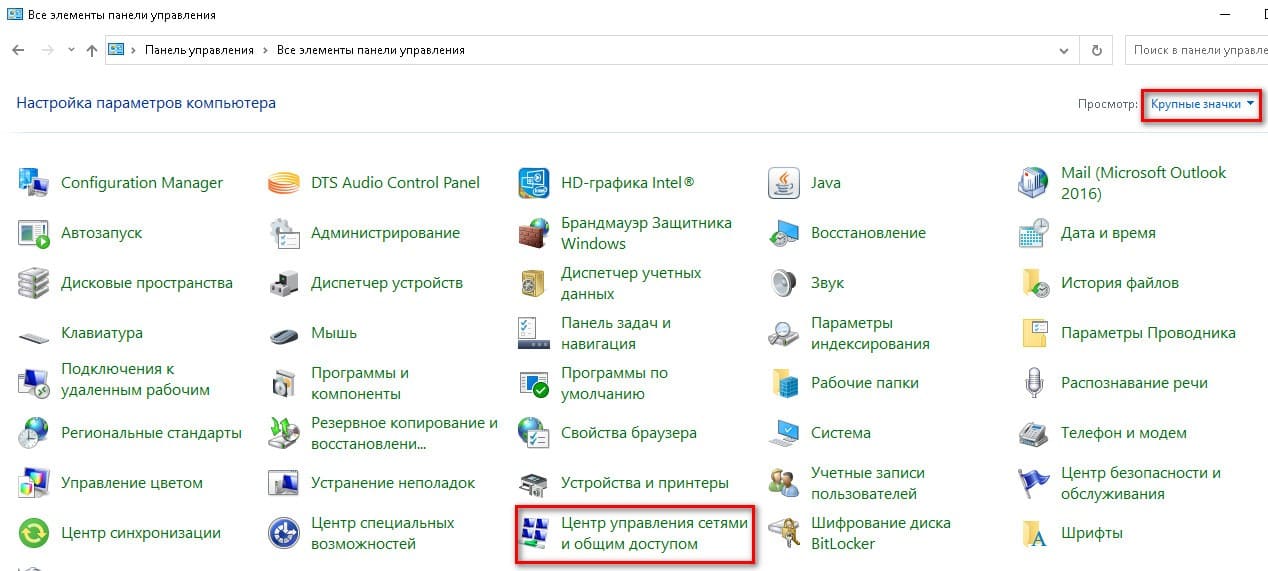1268x571 pixels.
Task: Click Панель задач и навигация icon
Action: pyautogui.click(x=534, y=333)
